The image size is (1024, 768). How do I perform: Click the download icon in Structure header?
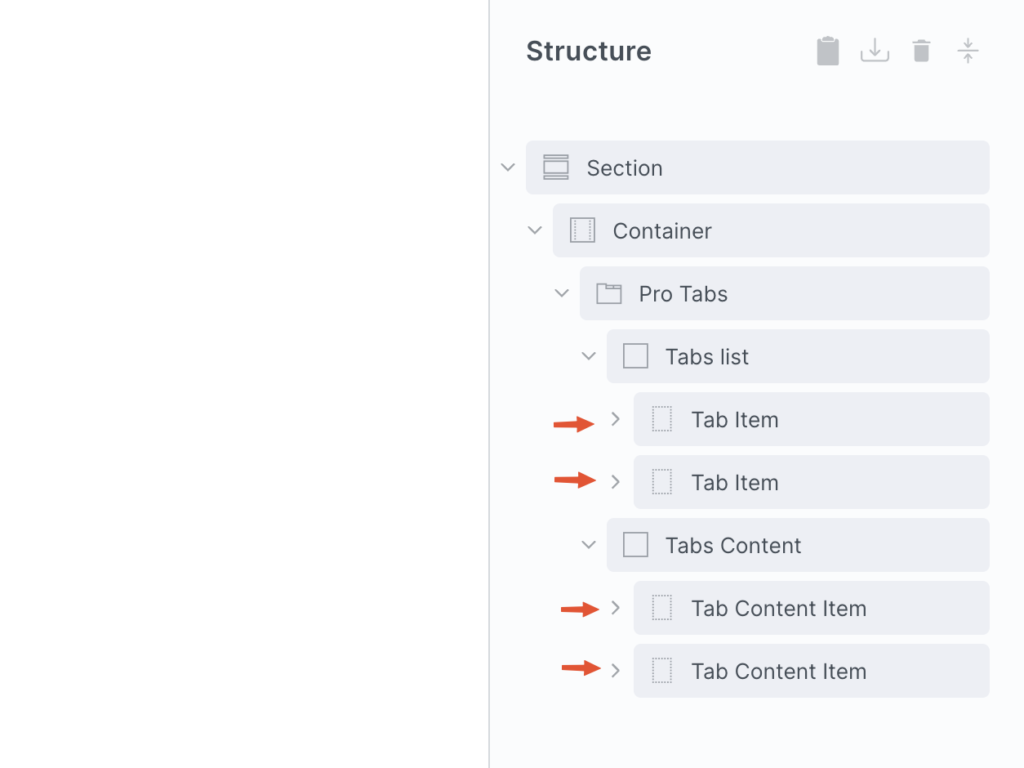(x=875, y=51)
